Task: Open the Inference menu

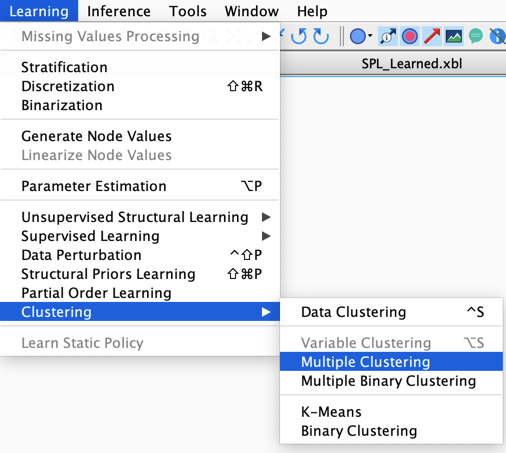Action: coord(119,11)
